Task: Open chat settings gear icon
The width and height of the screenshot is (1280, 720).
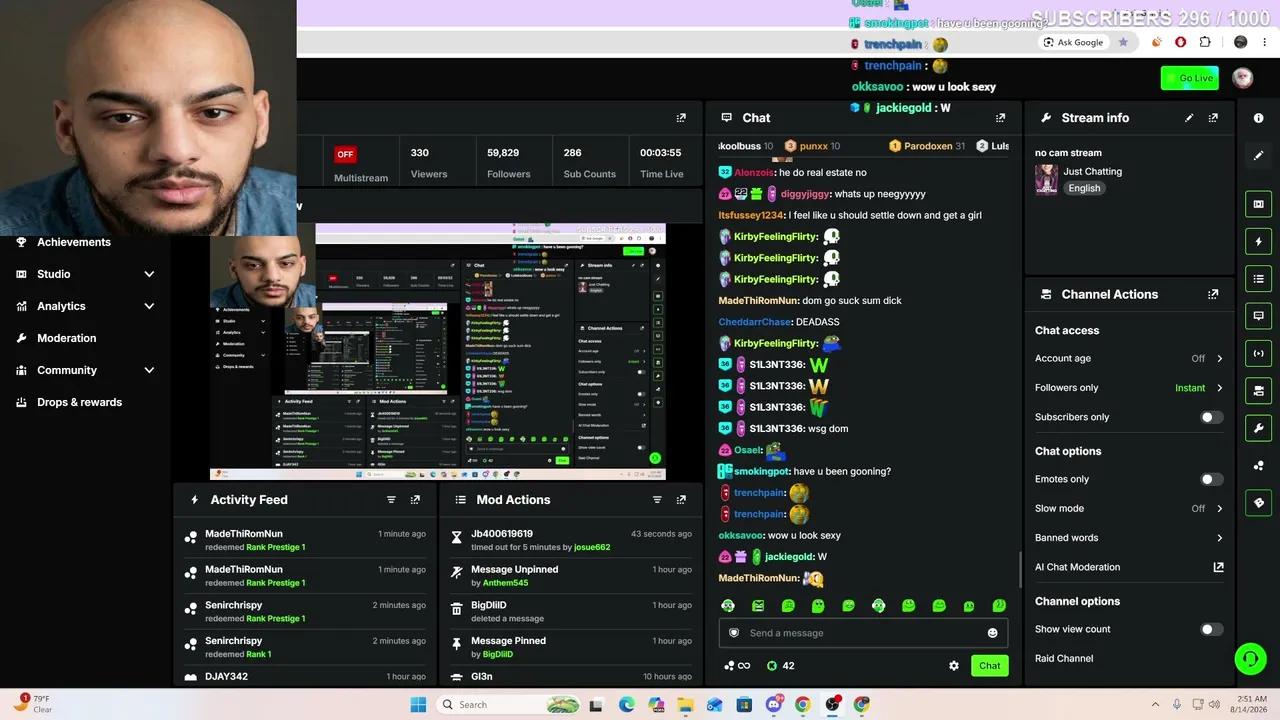Action: [x=954, y=666]
